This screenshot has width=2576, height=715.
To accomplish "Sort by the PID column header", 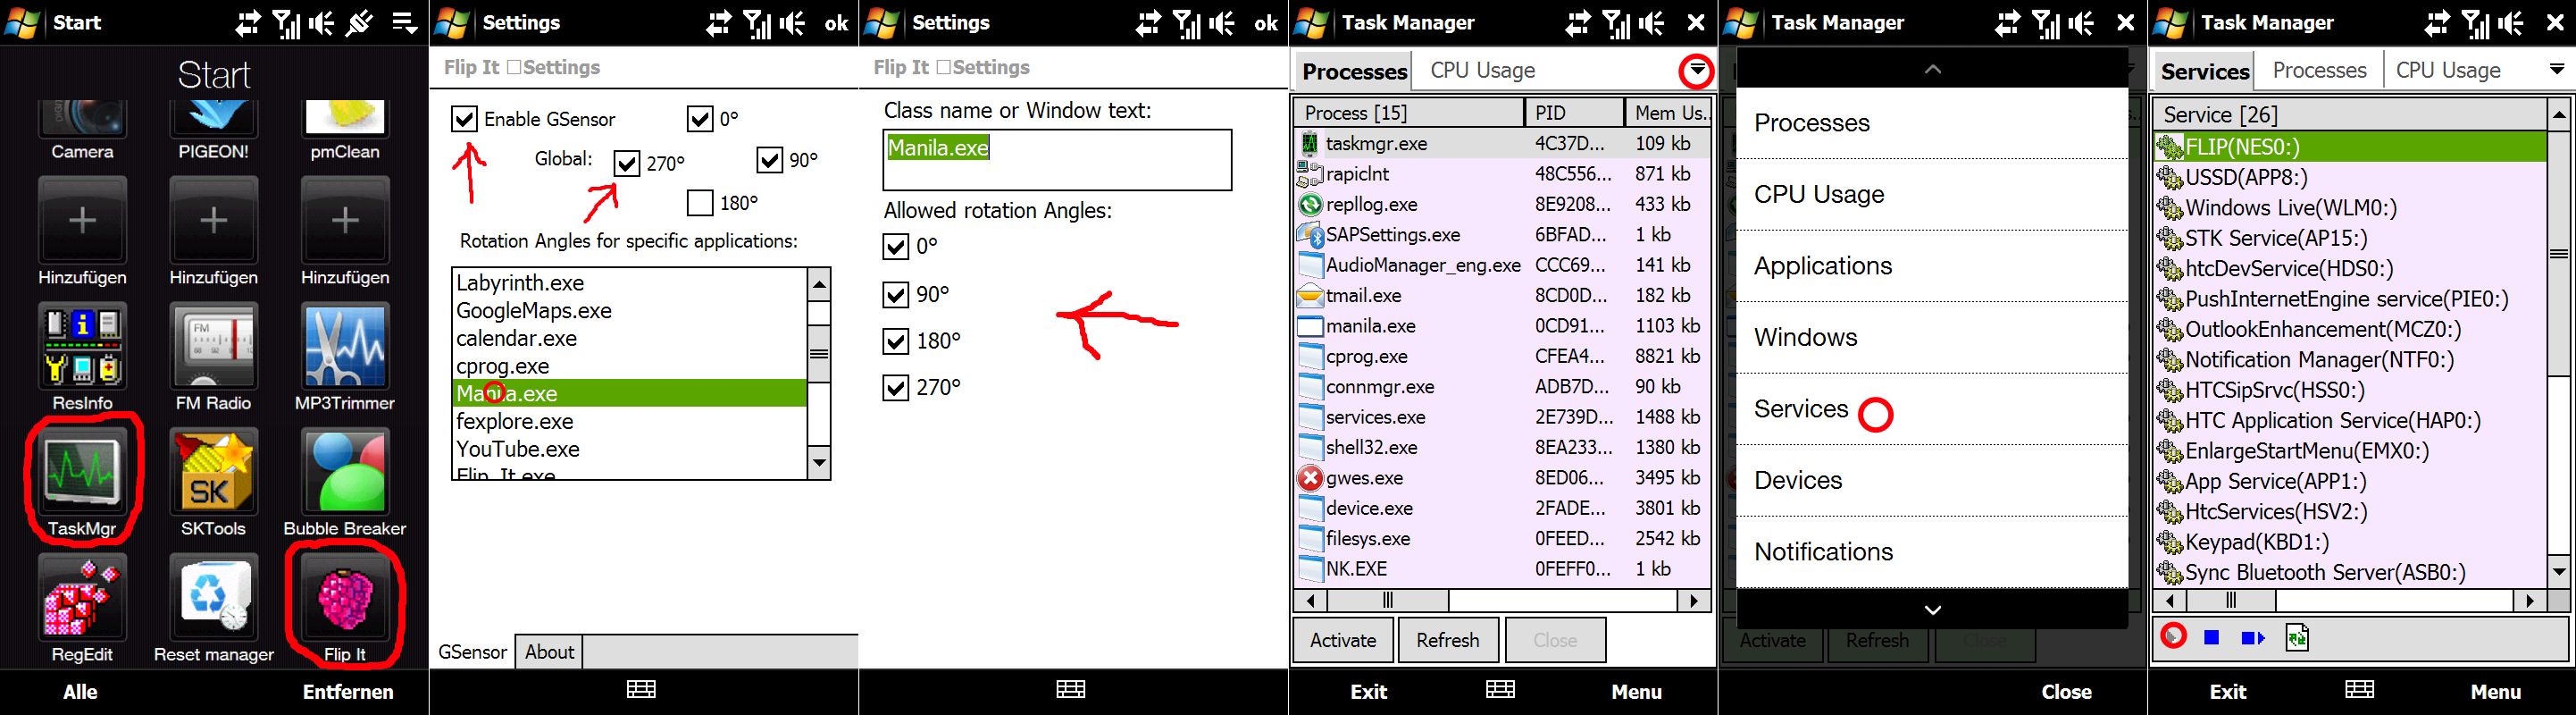I will click(1574, 113).
